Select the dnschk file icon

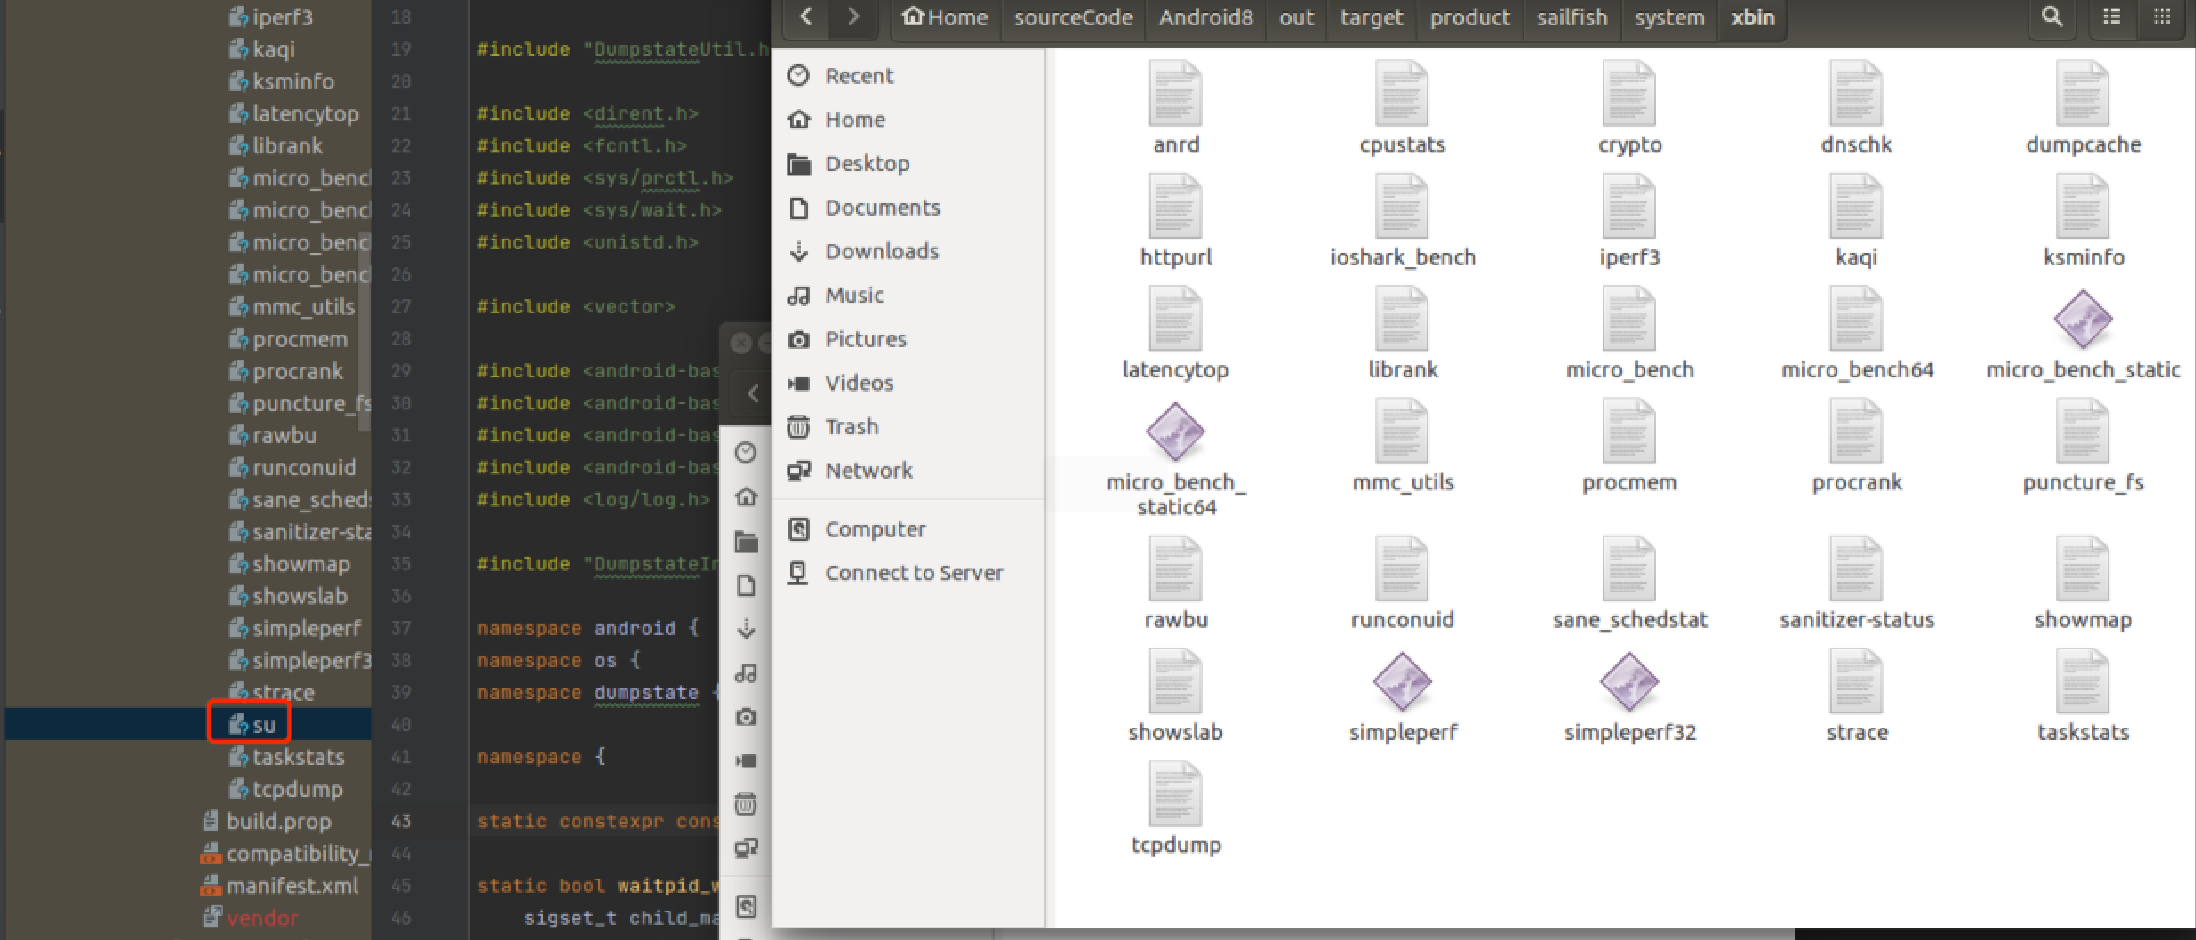click(1856, 93)
